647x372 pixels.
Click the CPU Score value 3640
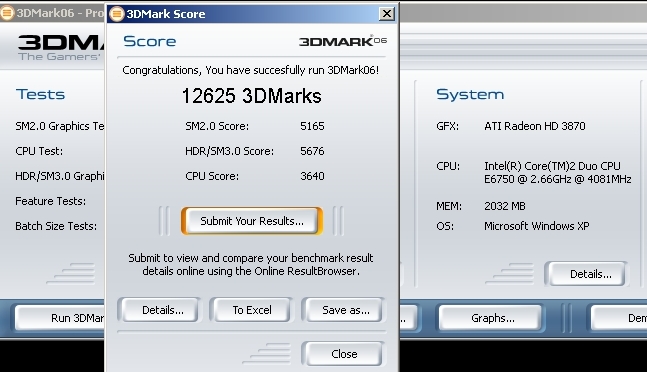312,176
